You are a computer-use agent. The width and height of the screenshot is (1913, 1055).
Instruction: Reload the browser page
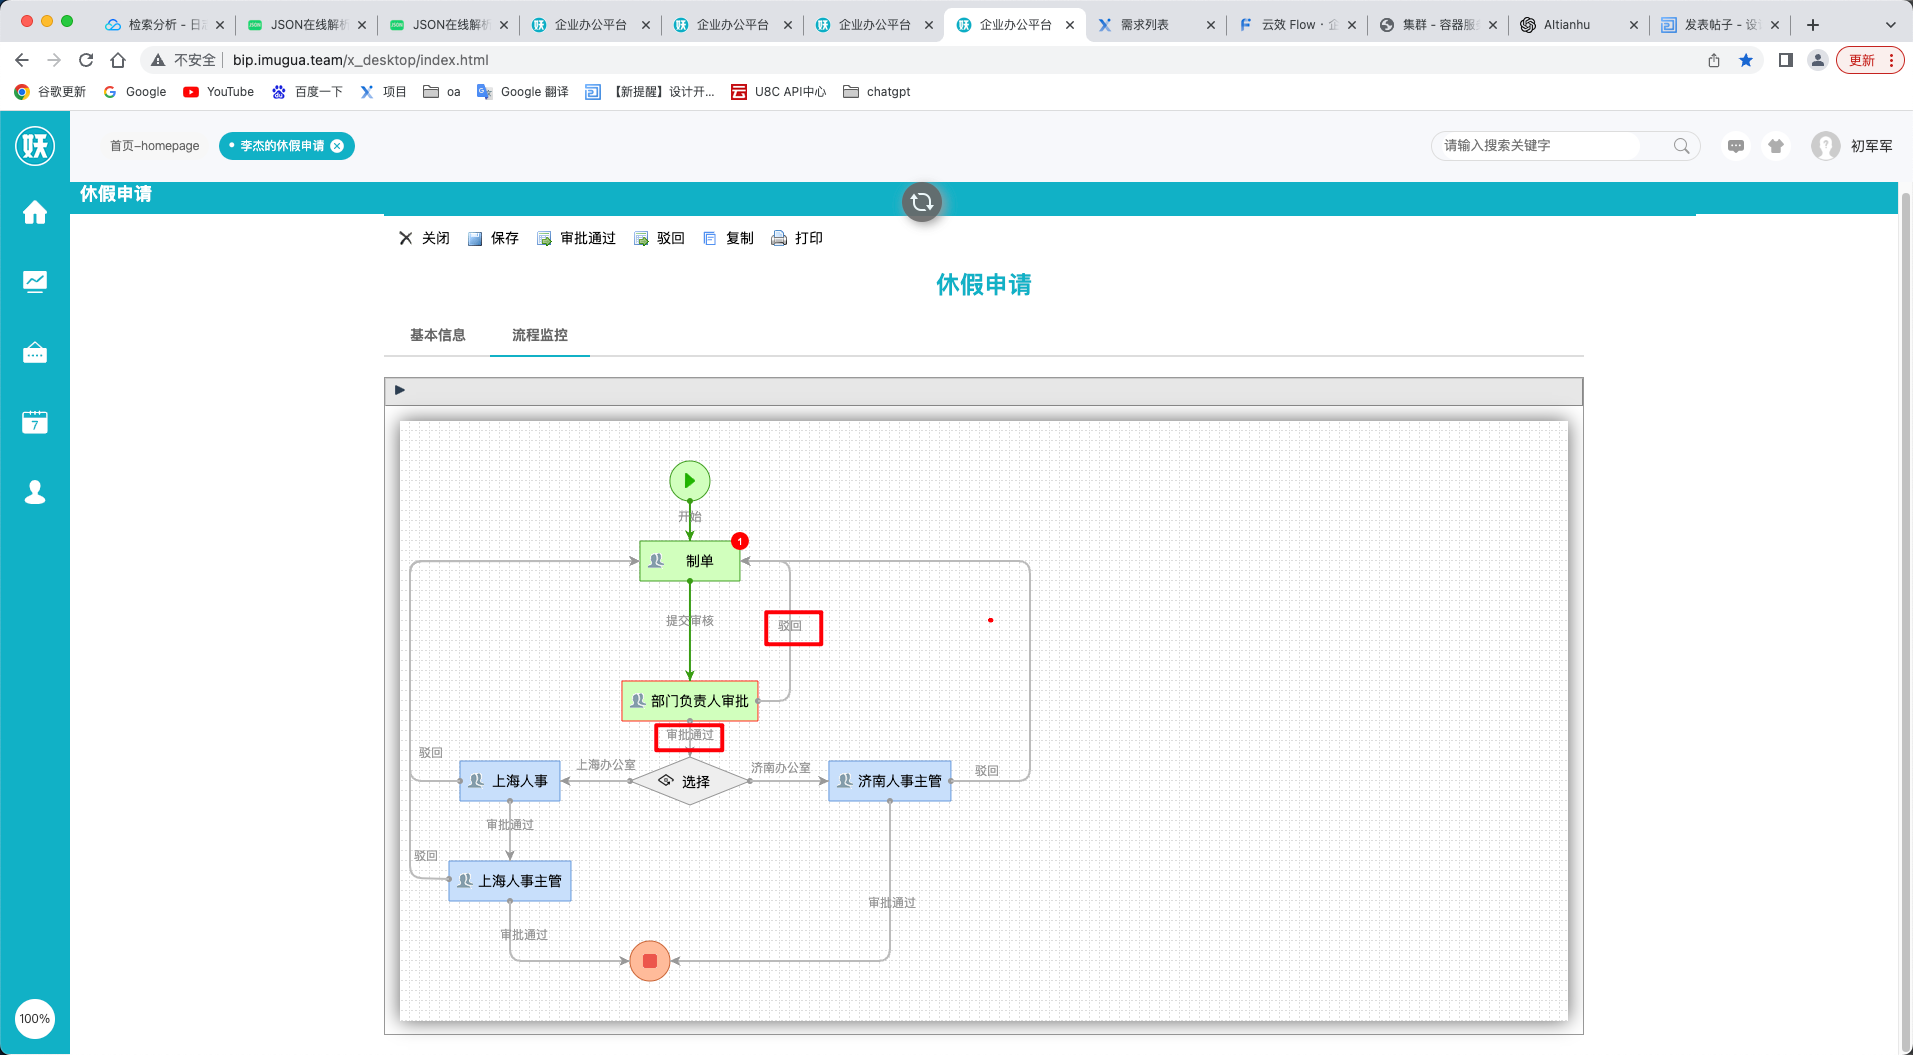pos(86,60)
